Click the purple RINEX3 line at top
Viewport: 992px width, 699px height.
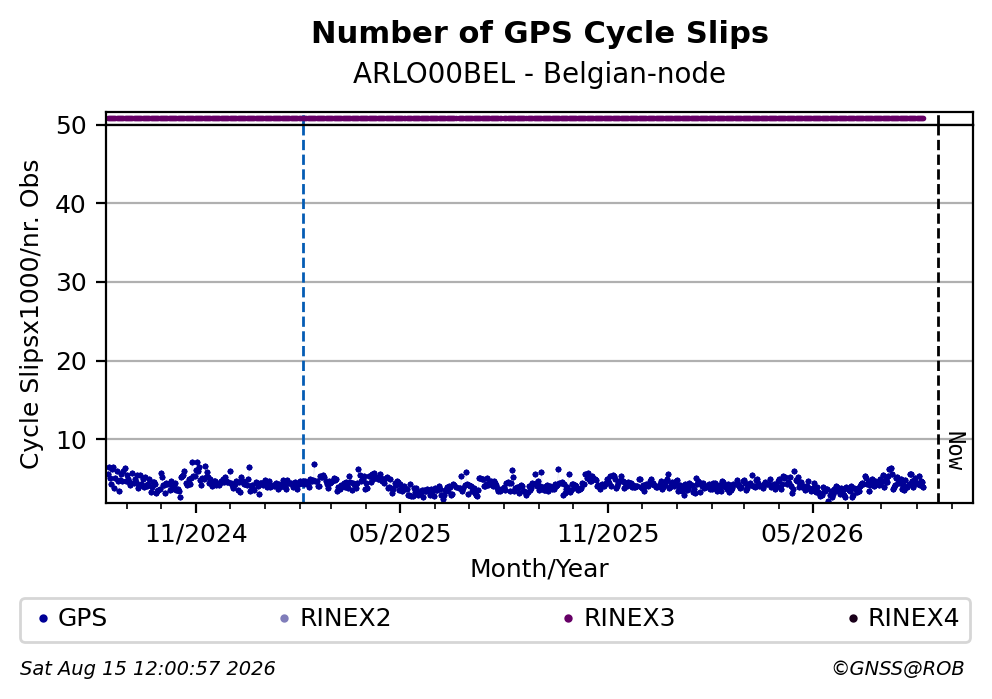(516, 118)
